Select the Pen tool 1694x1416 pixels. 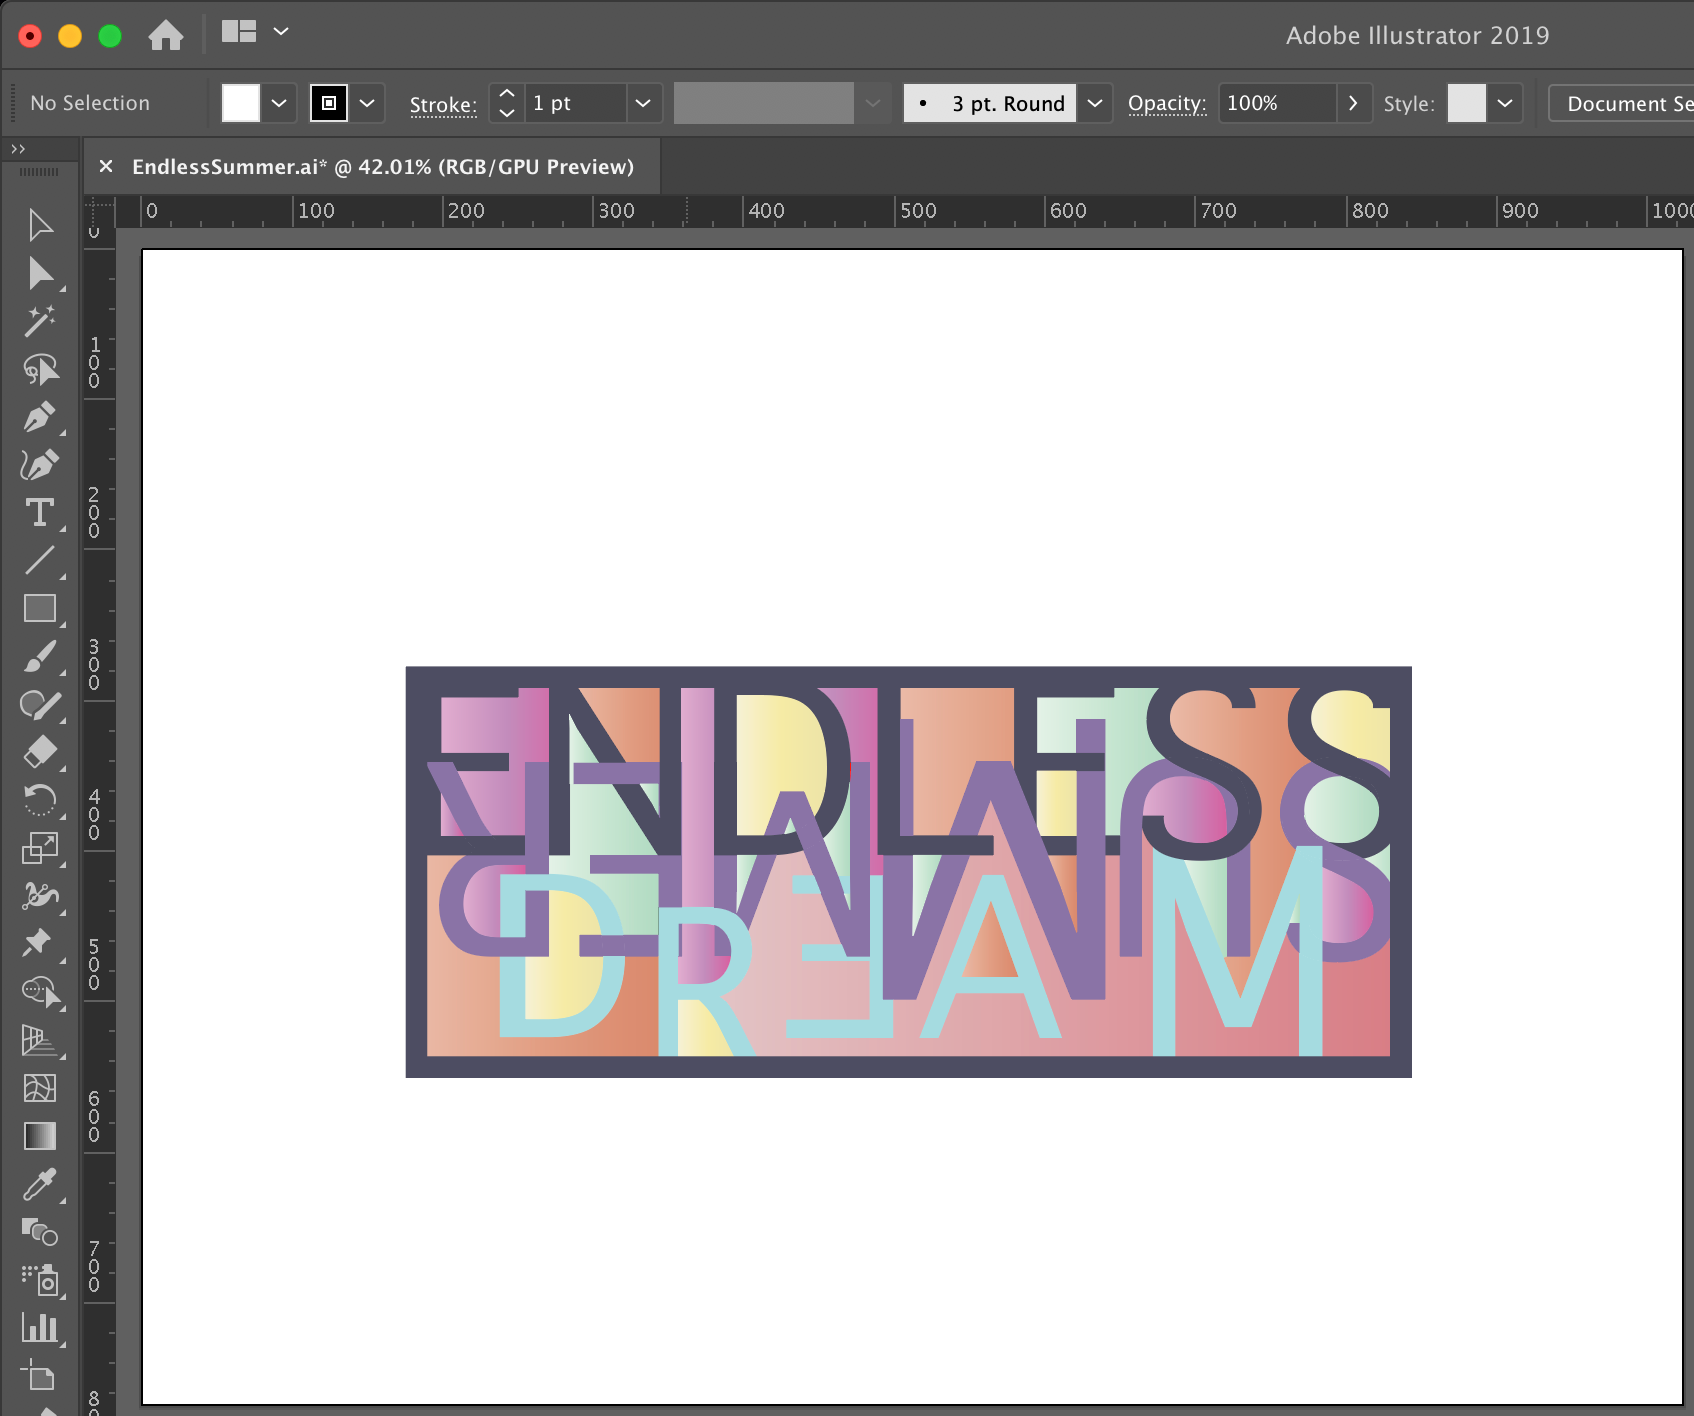click(40, 417)
